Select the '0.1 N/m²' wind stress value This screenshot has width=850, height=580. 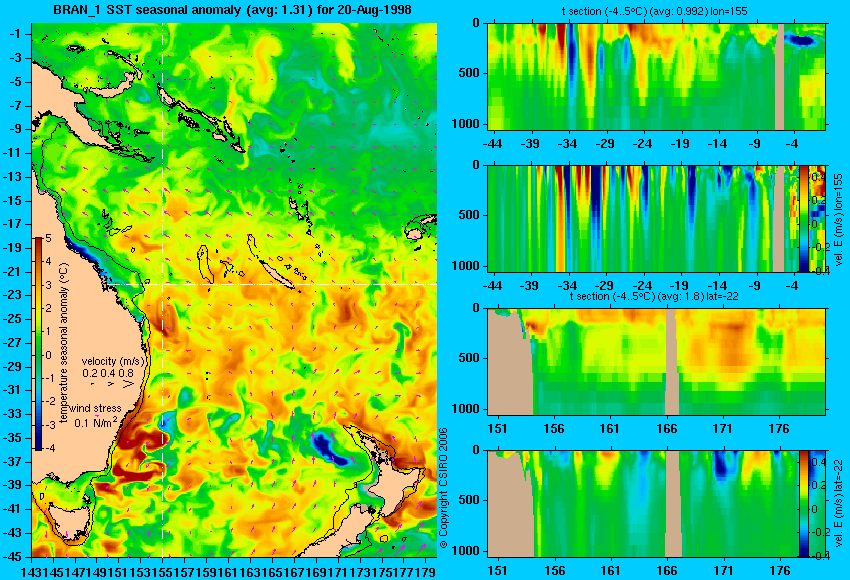tap(96, 422)
